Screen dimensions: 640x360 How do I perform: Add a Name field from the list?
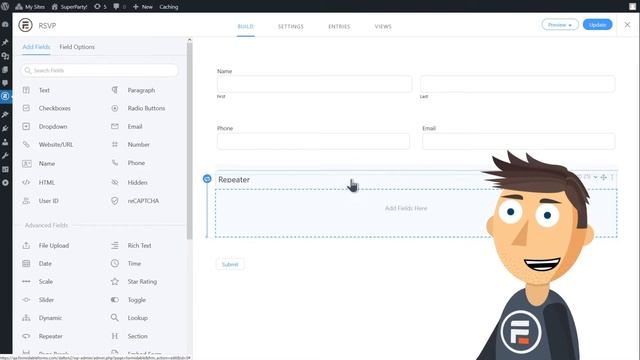(x=47, y=163)
